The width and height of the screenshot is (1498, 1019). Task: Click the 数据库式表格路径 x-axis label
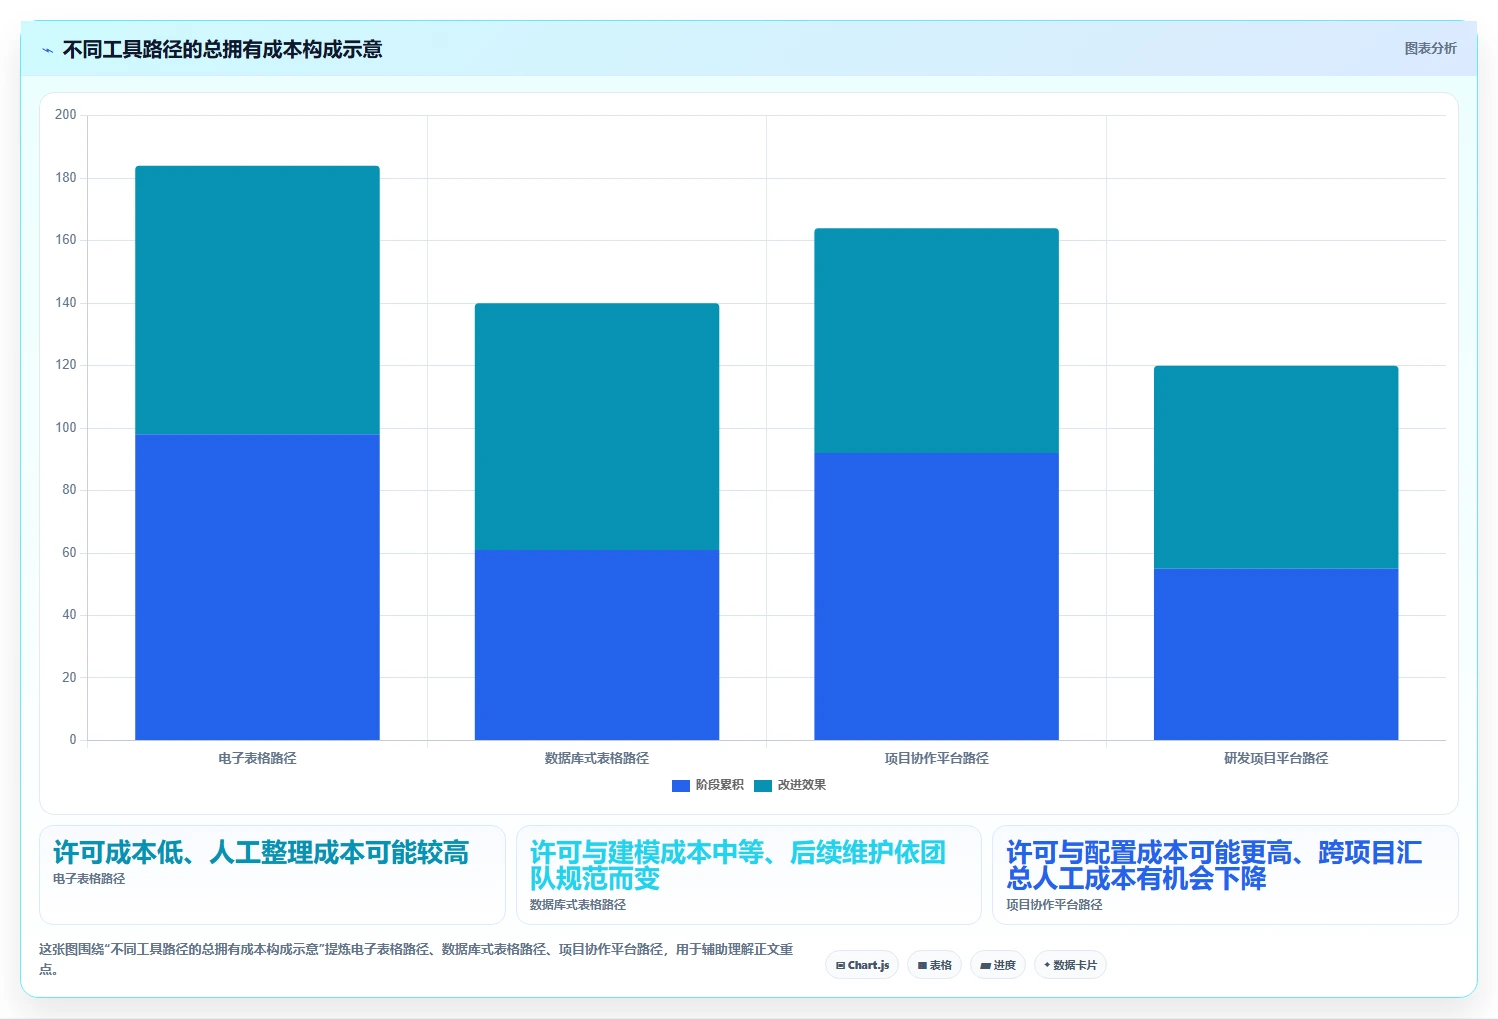(597, 758)
